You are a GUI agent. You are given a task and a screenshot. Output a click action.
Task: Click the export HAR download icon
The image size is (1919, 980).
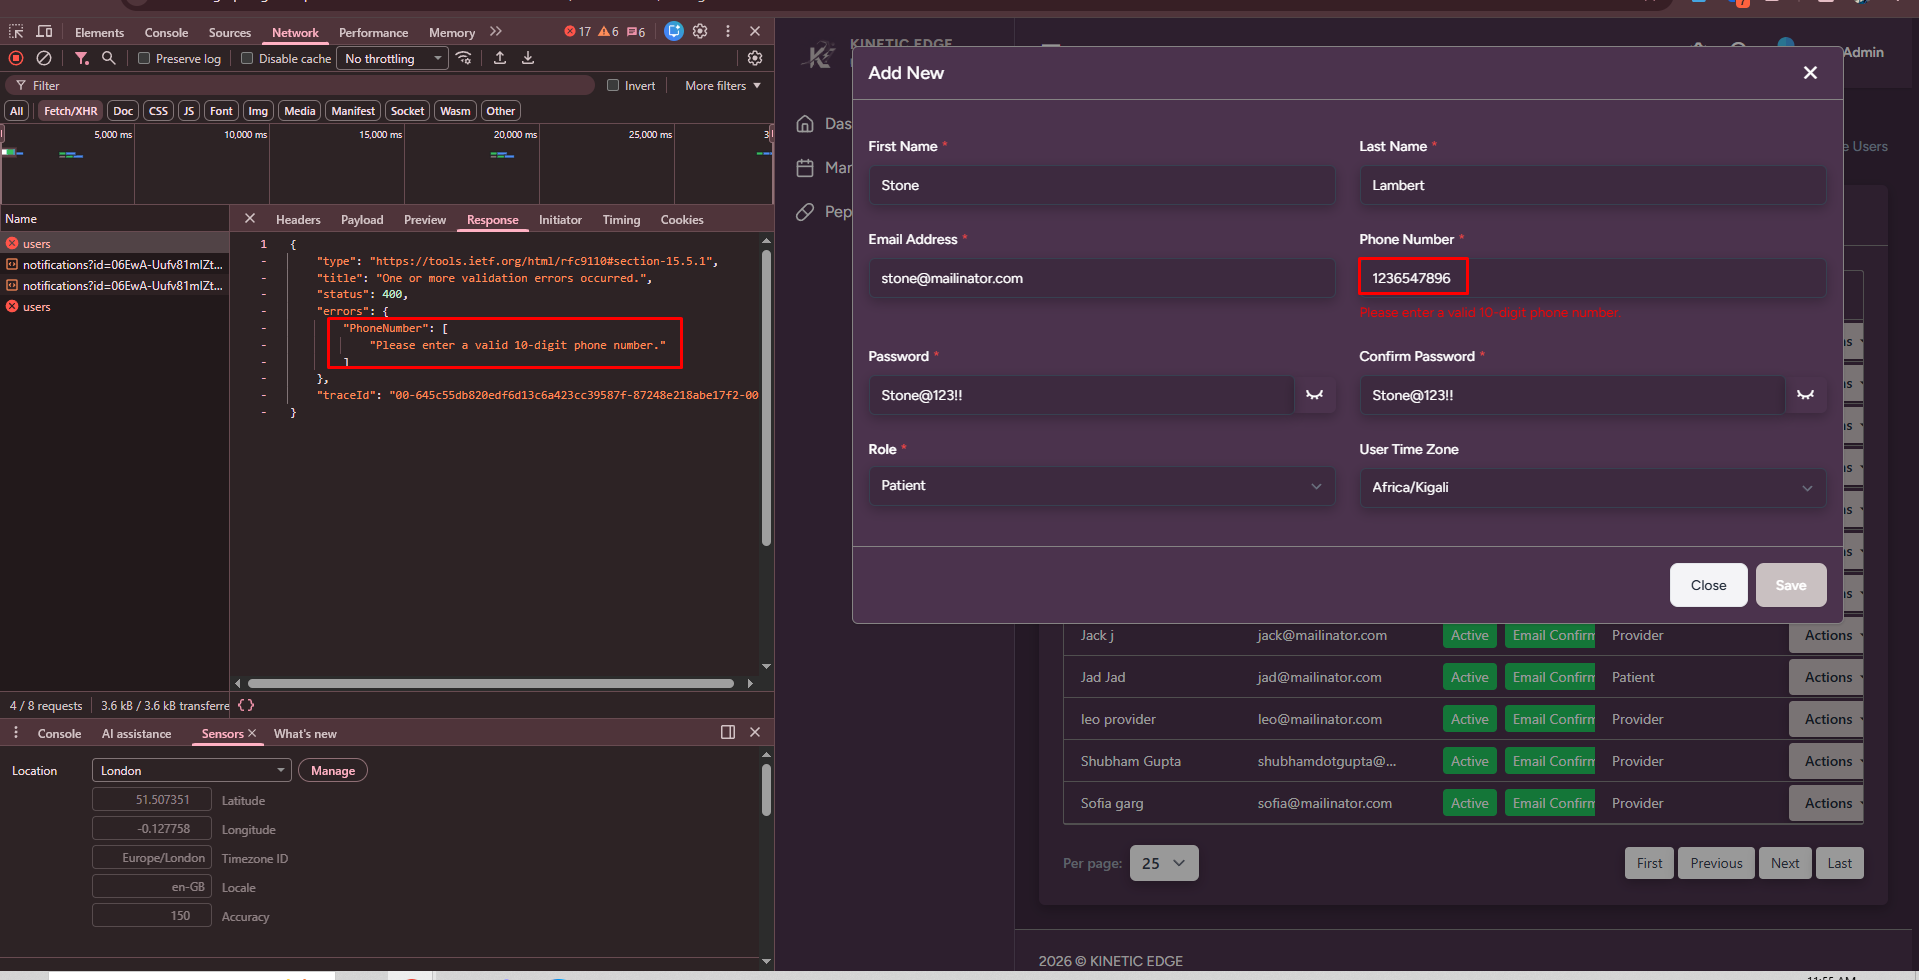(528, 58)
